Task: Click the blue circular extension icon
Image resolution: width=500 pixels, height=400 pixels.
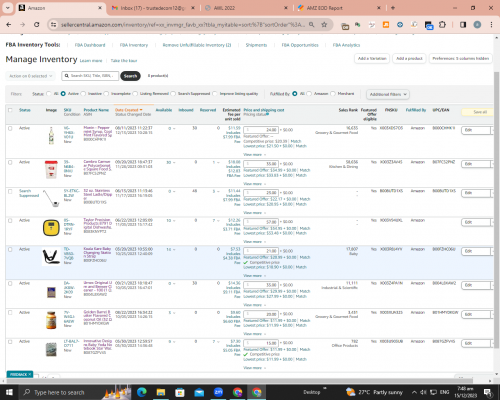Action: click(400, 25)
